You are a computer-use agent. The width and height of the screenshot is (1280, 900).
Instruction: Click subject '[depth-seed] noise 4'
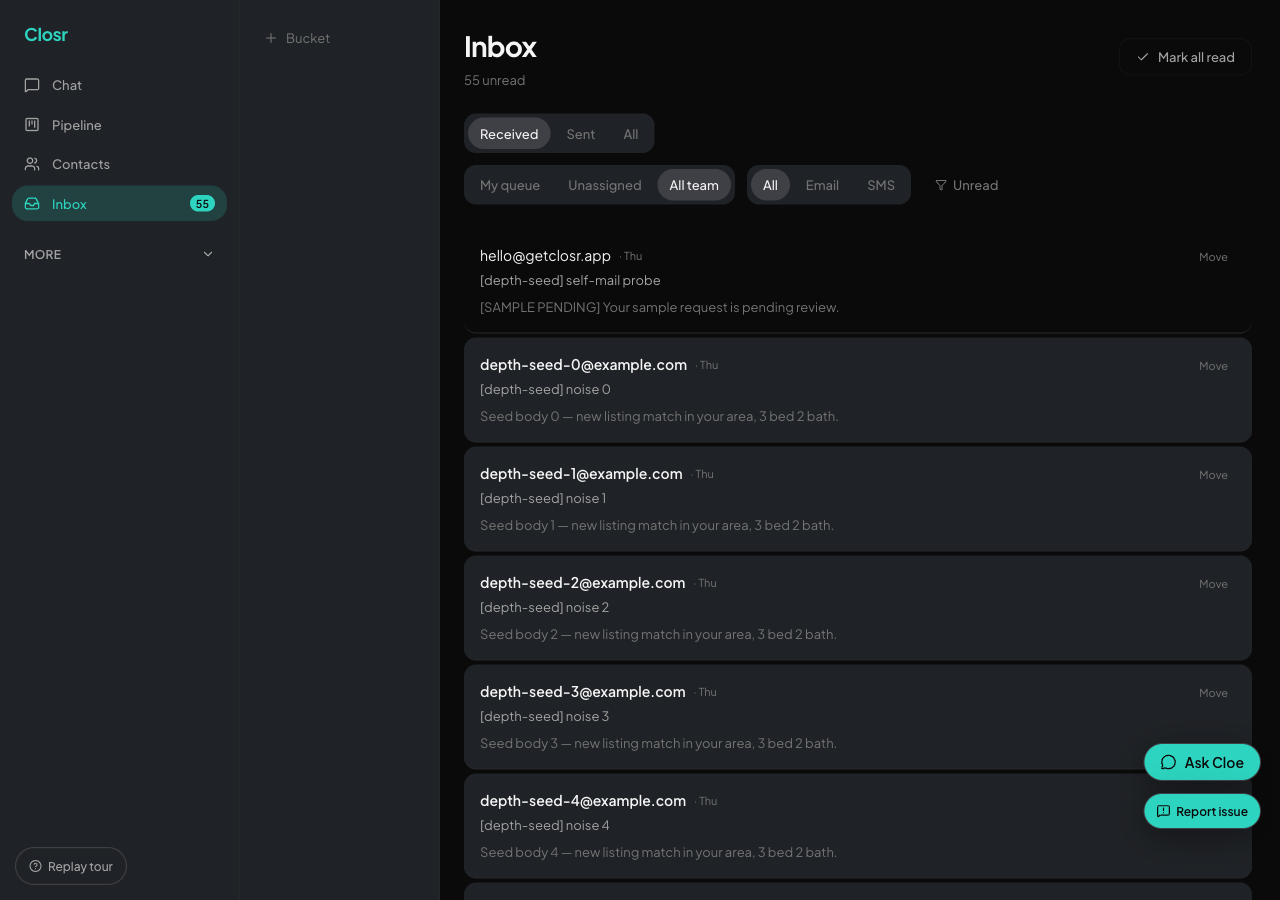tap(544, 826)
